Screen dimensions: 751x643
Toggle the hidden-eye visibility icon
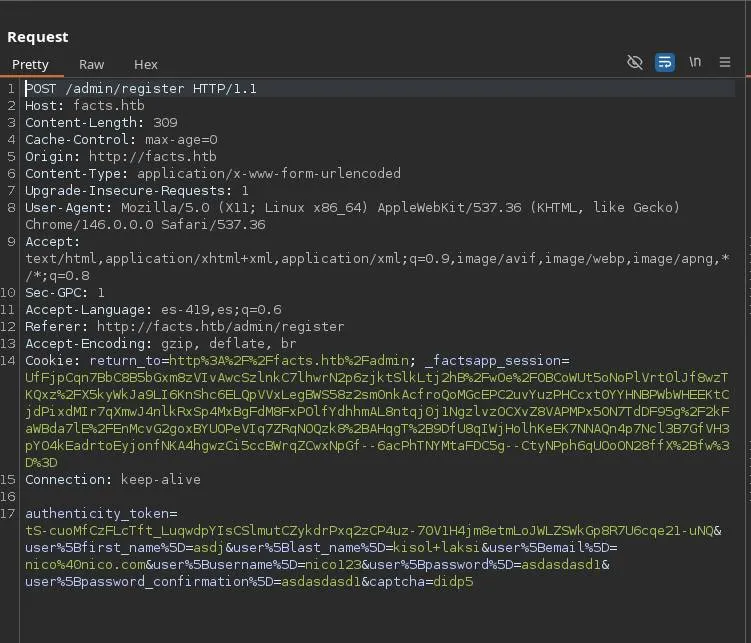pos(634,62)
